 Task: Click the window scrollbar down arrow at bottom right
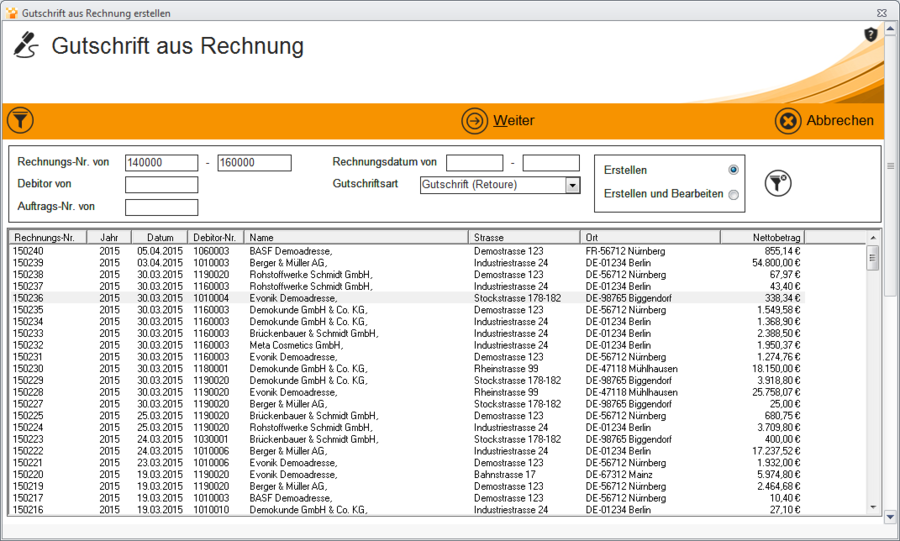pos(890,517)
